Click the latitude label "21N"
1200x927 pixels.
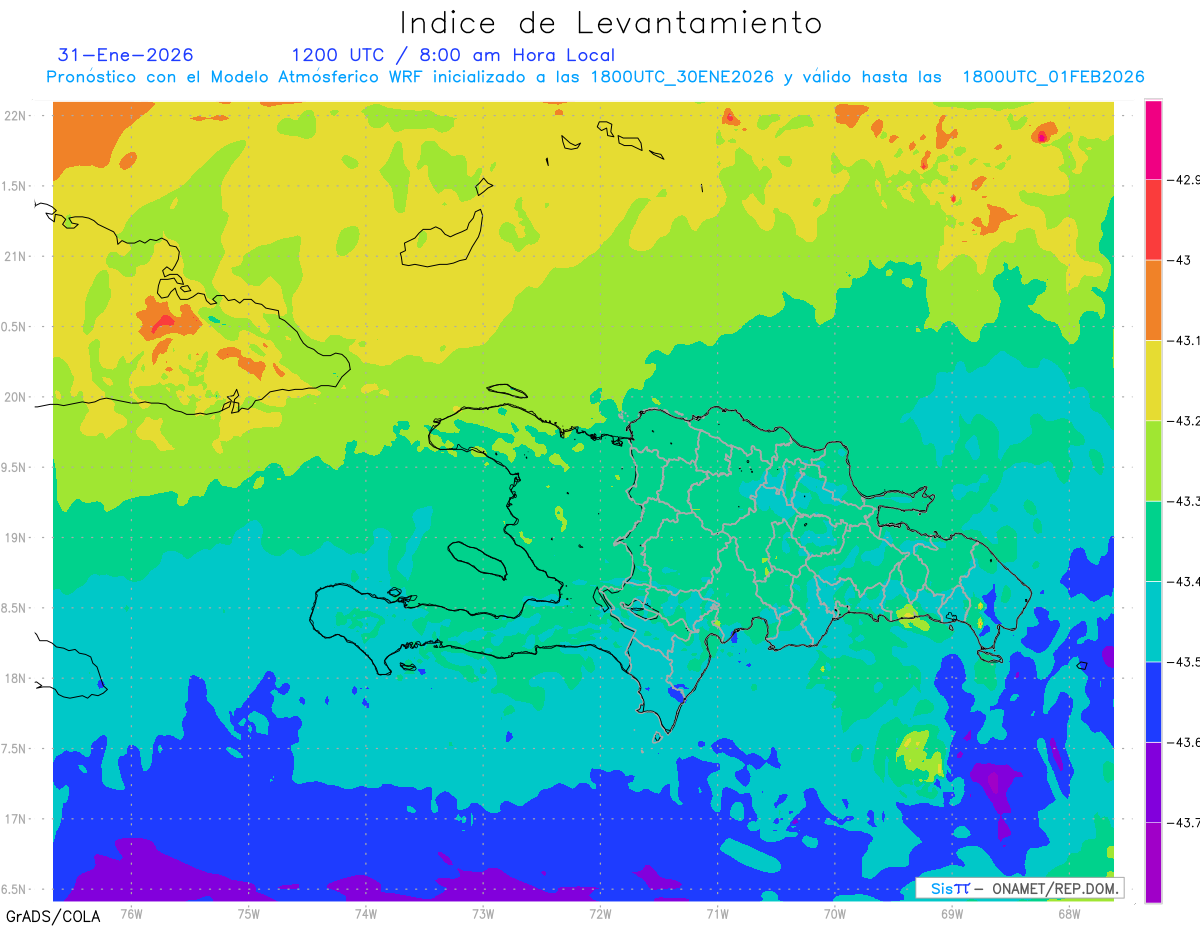[17, 256]
